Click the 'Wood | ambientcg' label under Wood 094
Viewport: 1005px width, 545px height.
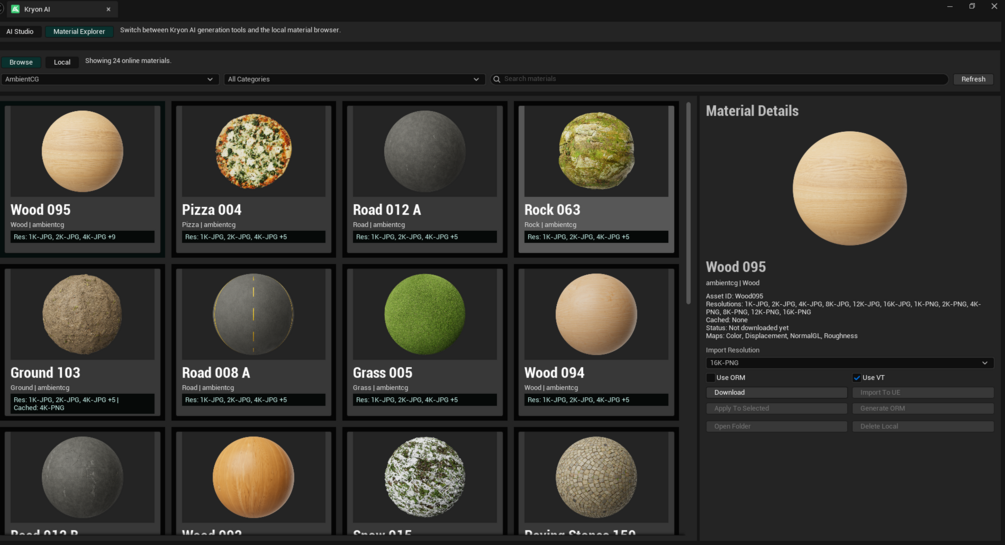point(551,387)
